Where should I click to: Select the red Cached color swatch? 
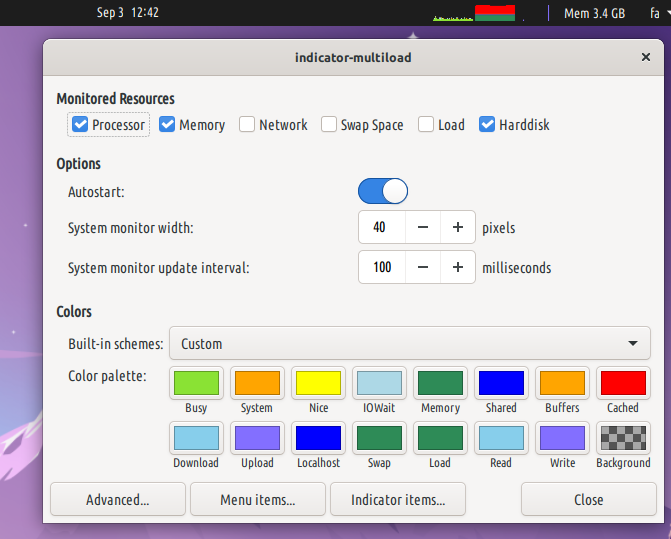tap(622, 383)
